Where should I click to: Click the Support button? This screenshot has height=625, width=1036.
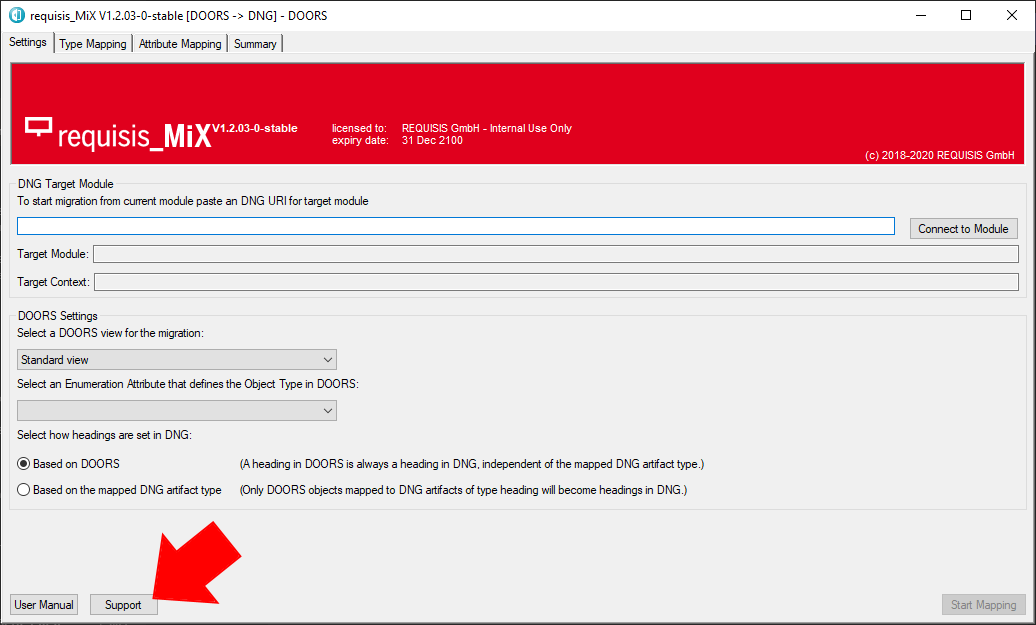pyautogui.click(x=124, y=605)
